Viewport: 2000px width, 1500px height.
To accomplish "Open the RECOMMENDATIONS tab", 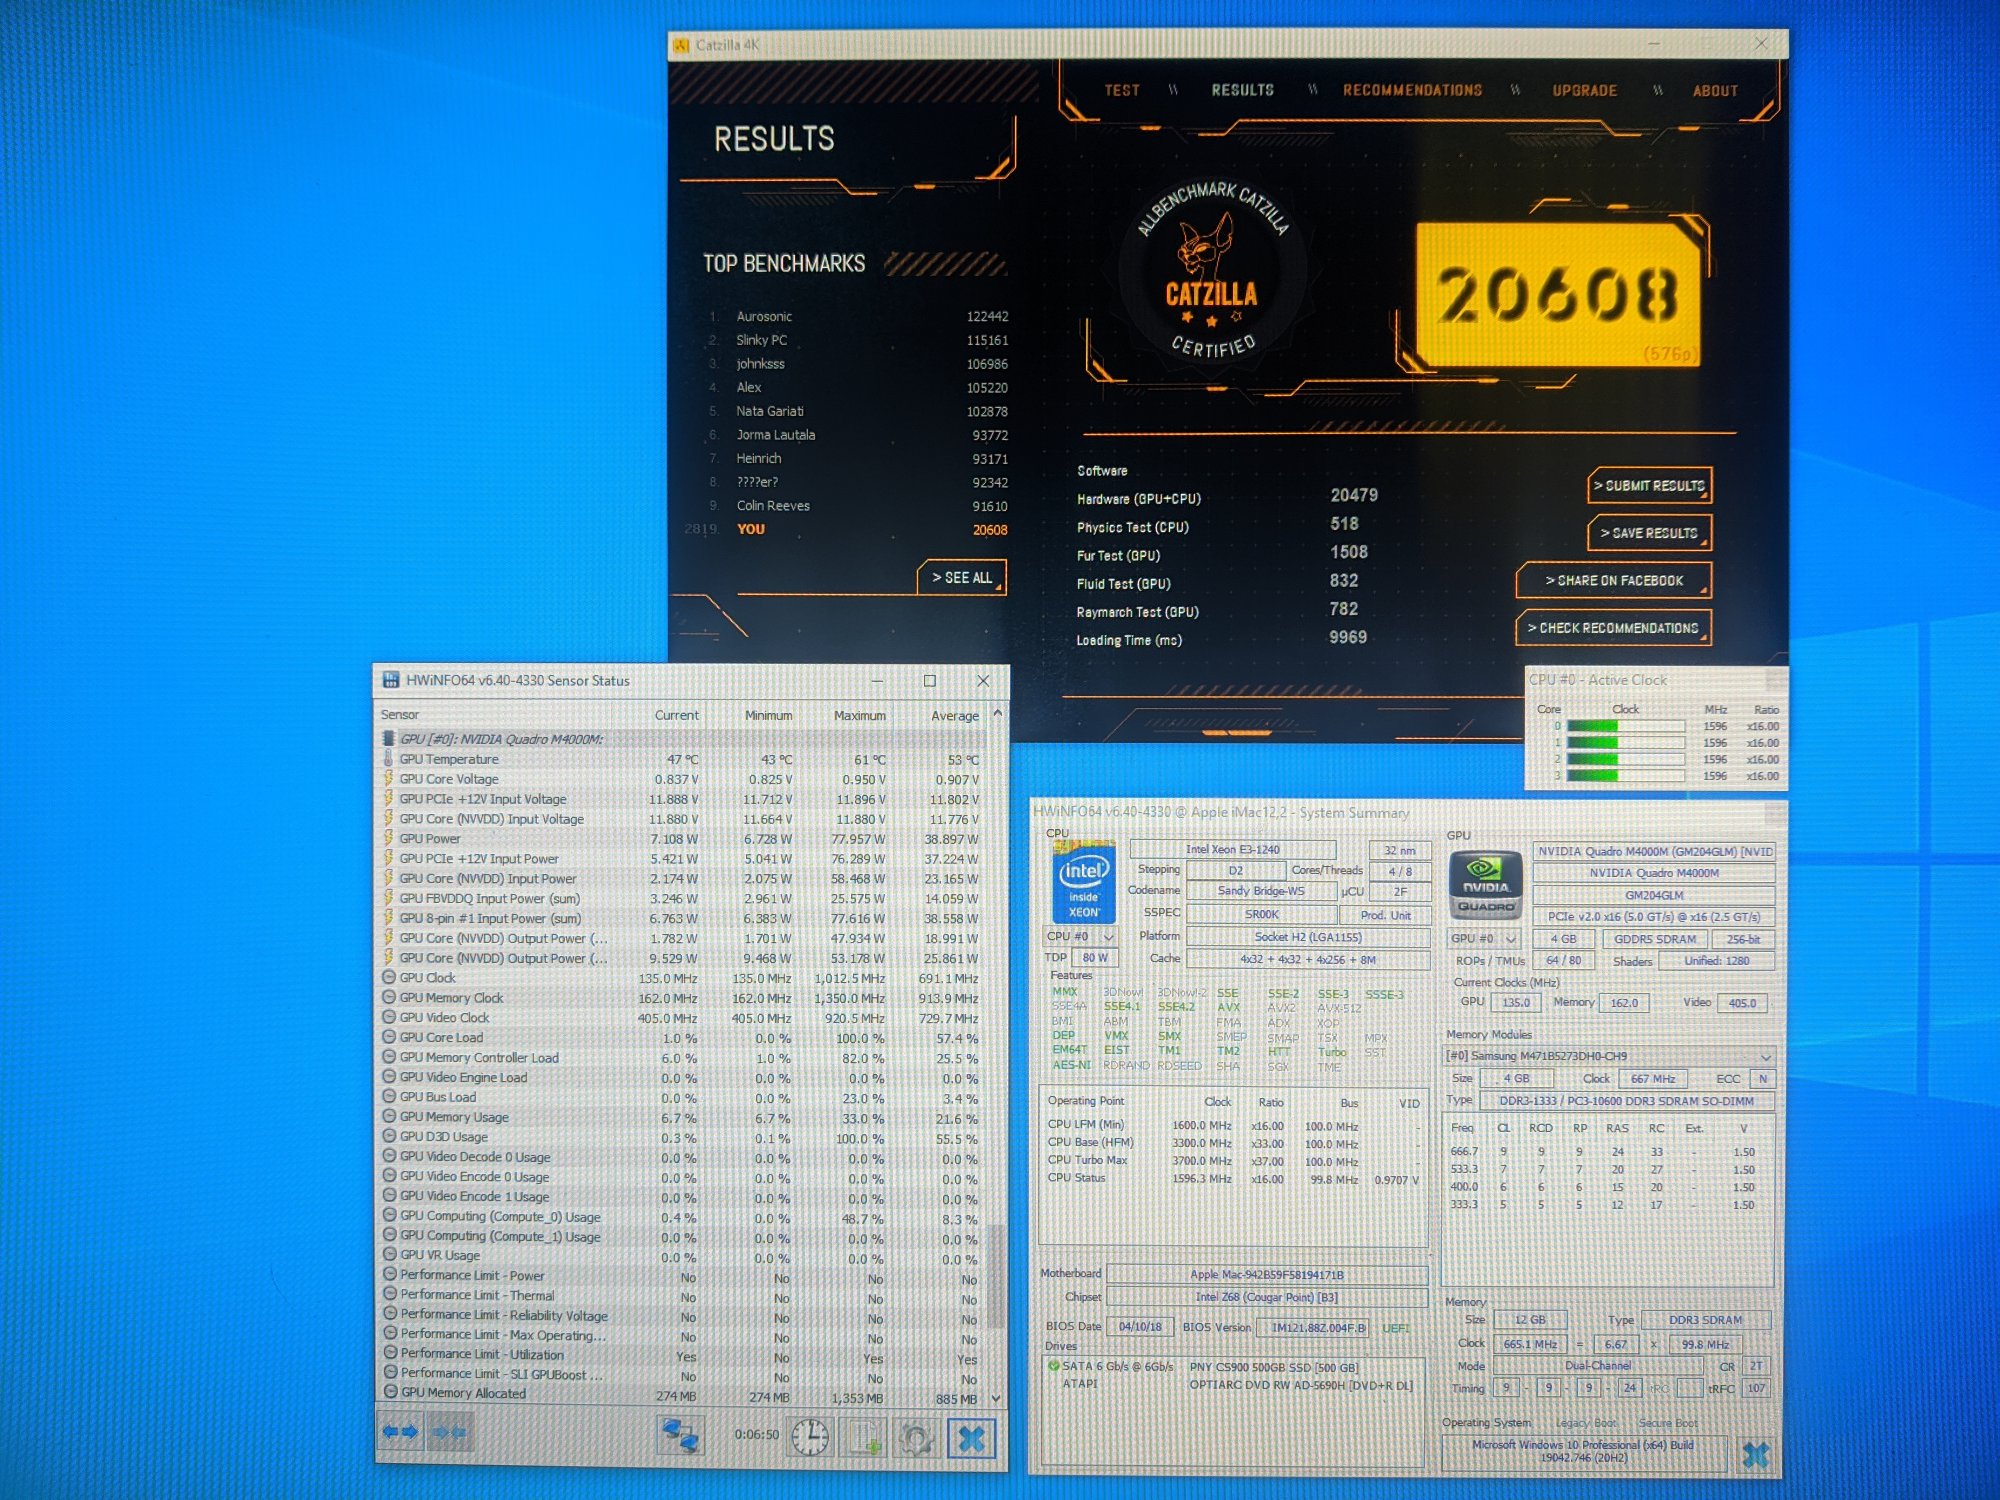I will (1412, 90).
